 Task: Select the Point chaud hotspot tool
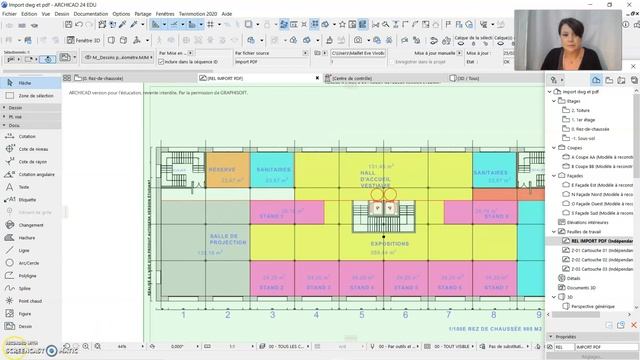(x=31, y=301)
